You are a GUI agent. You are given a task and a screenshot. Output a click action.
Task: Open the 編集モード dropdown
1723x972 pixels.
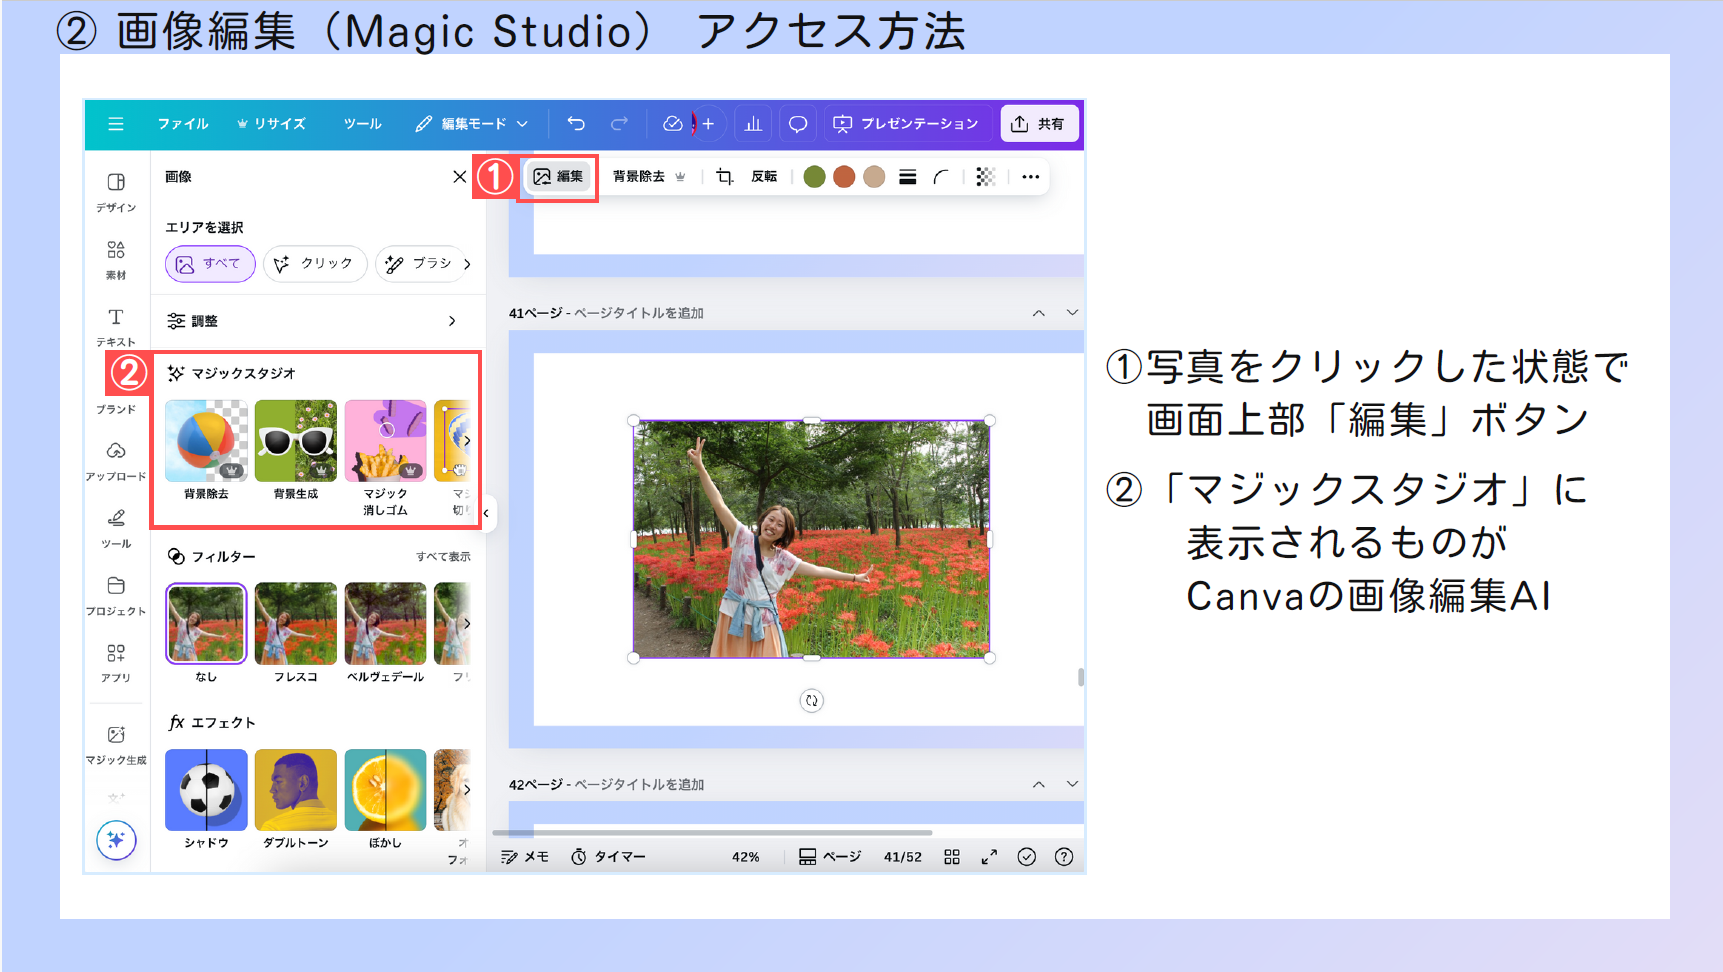click(x=472, y=124)
